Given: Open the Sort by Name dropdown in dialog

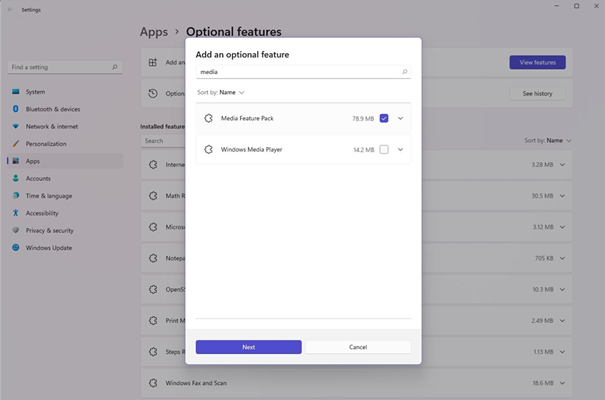Looking at the screenshot, I should pyautogui.click(x=221, y=92).
